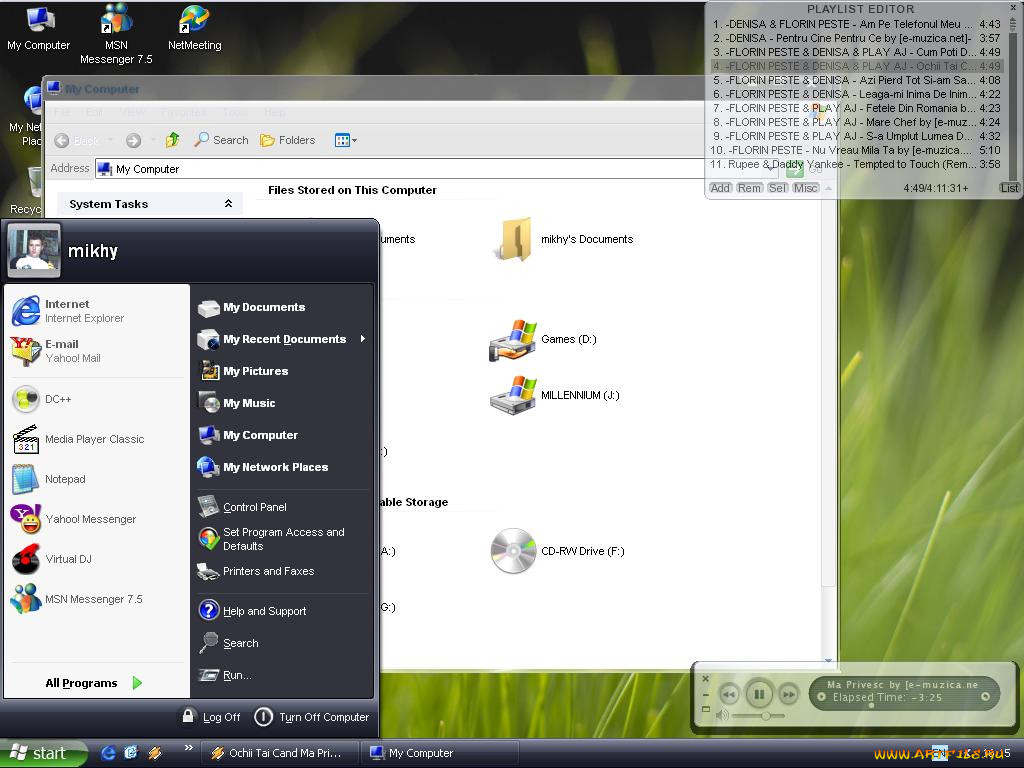Skip to previous track in player
This screenshot has height=768, width=1024.
point(729,694)
